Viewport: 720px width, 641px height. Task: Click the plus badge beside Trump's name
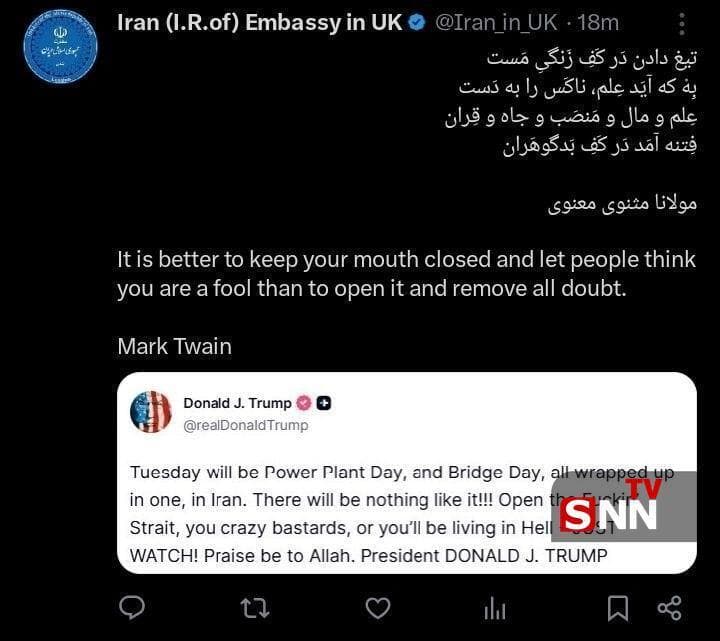(x=324, y=403)
